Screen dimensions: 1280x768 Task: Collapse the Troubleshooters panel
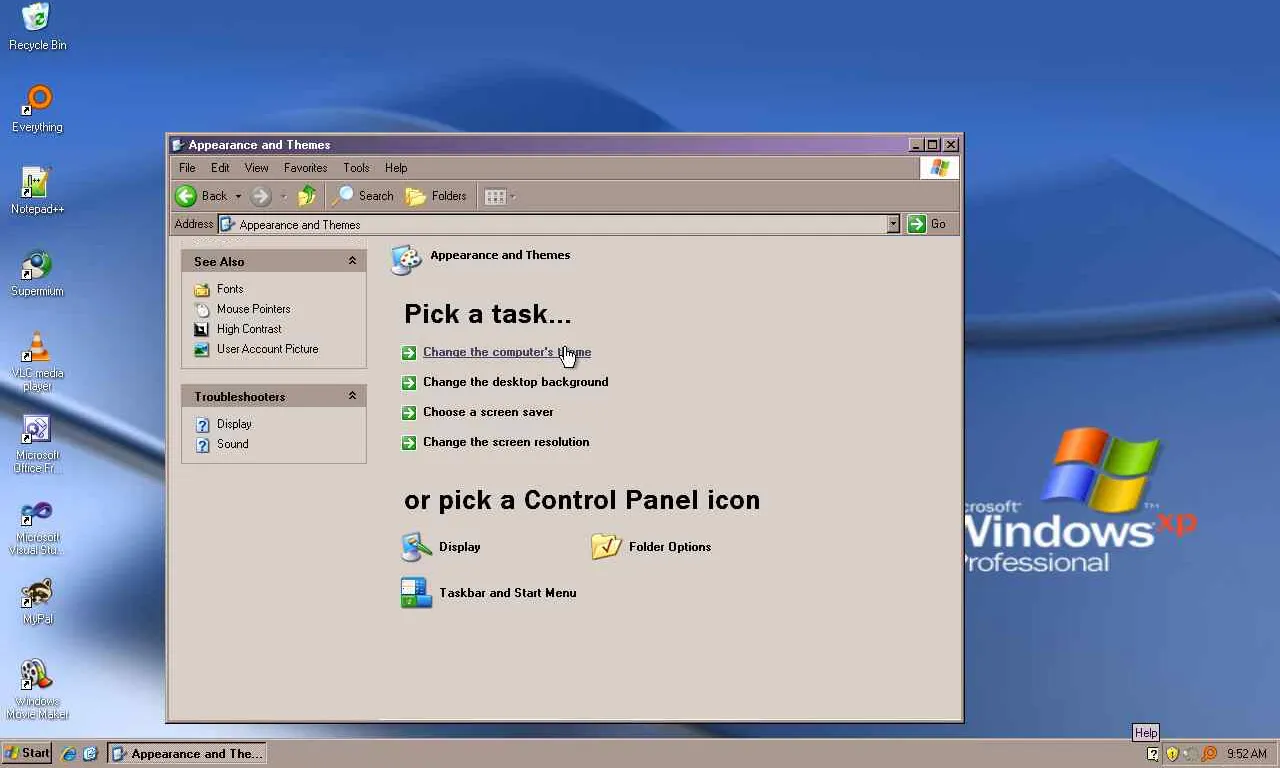click(x=352, y=396)
